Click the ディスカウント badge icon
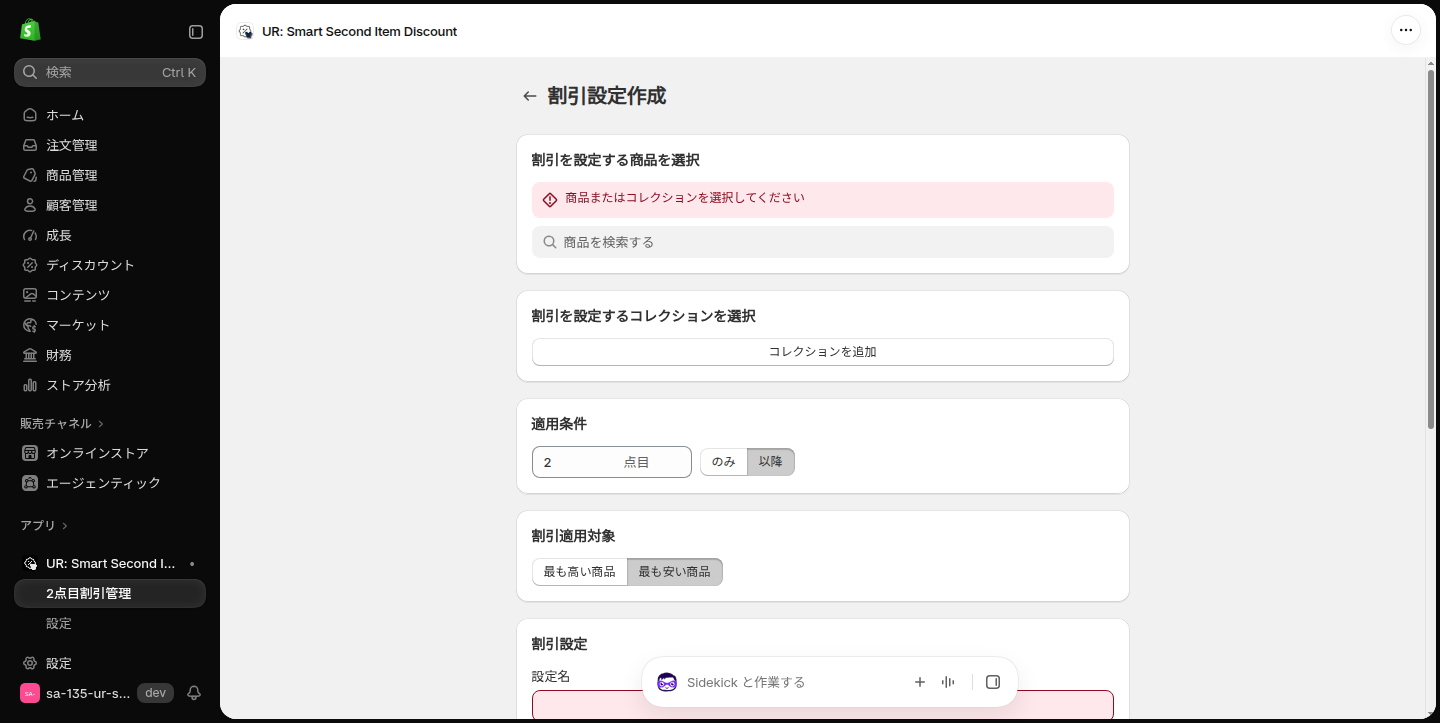This screenshot has width=1440, height=723. click(30, 265)
